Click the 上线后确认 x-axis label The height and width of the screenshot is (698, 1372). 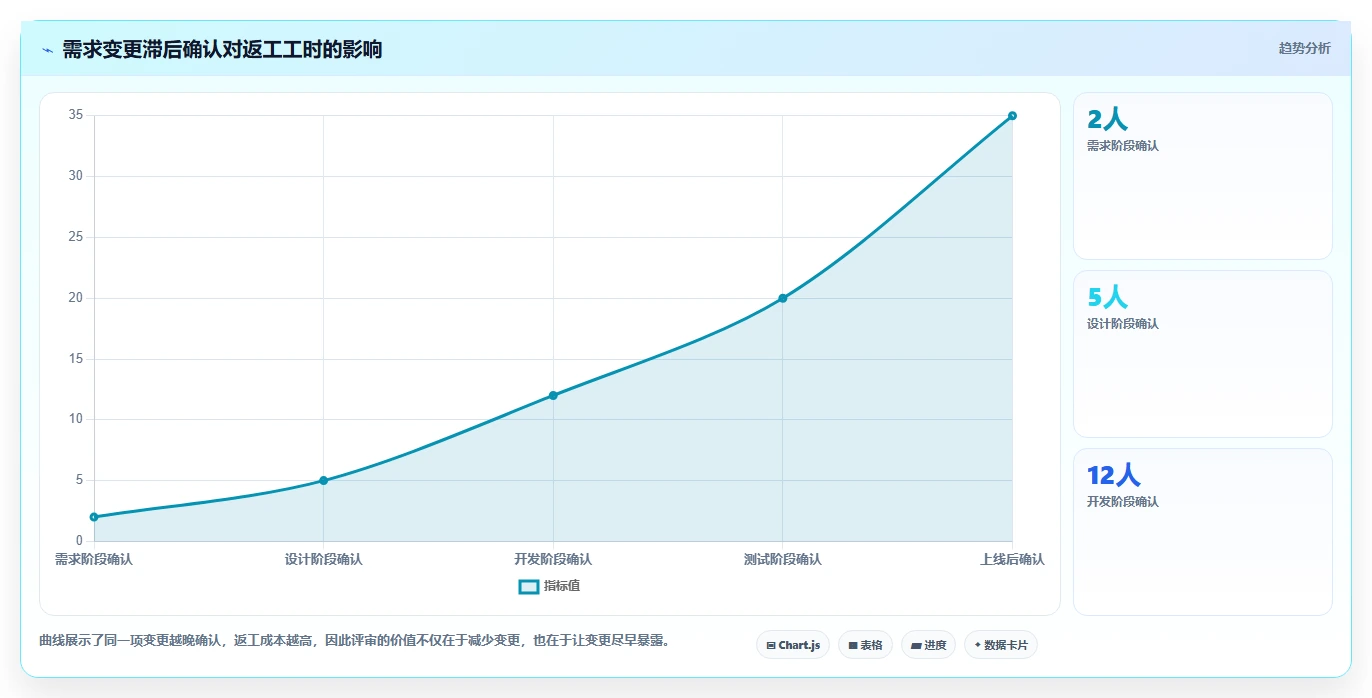1012,560
